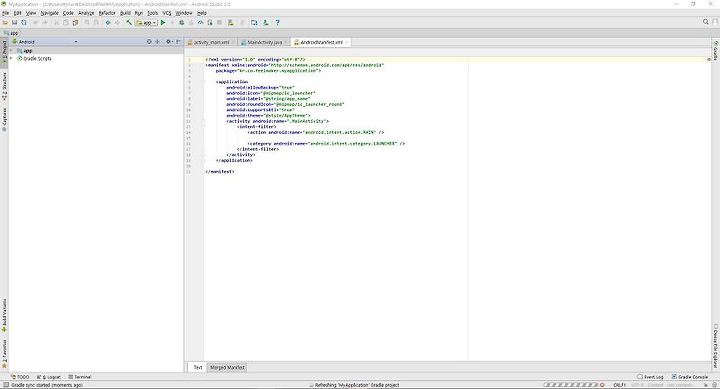The image size is (720, 389).
Task: Open the SDK Manager icon
Action: [265, 22]
